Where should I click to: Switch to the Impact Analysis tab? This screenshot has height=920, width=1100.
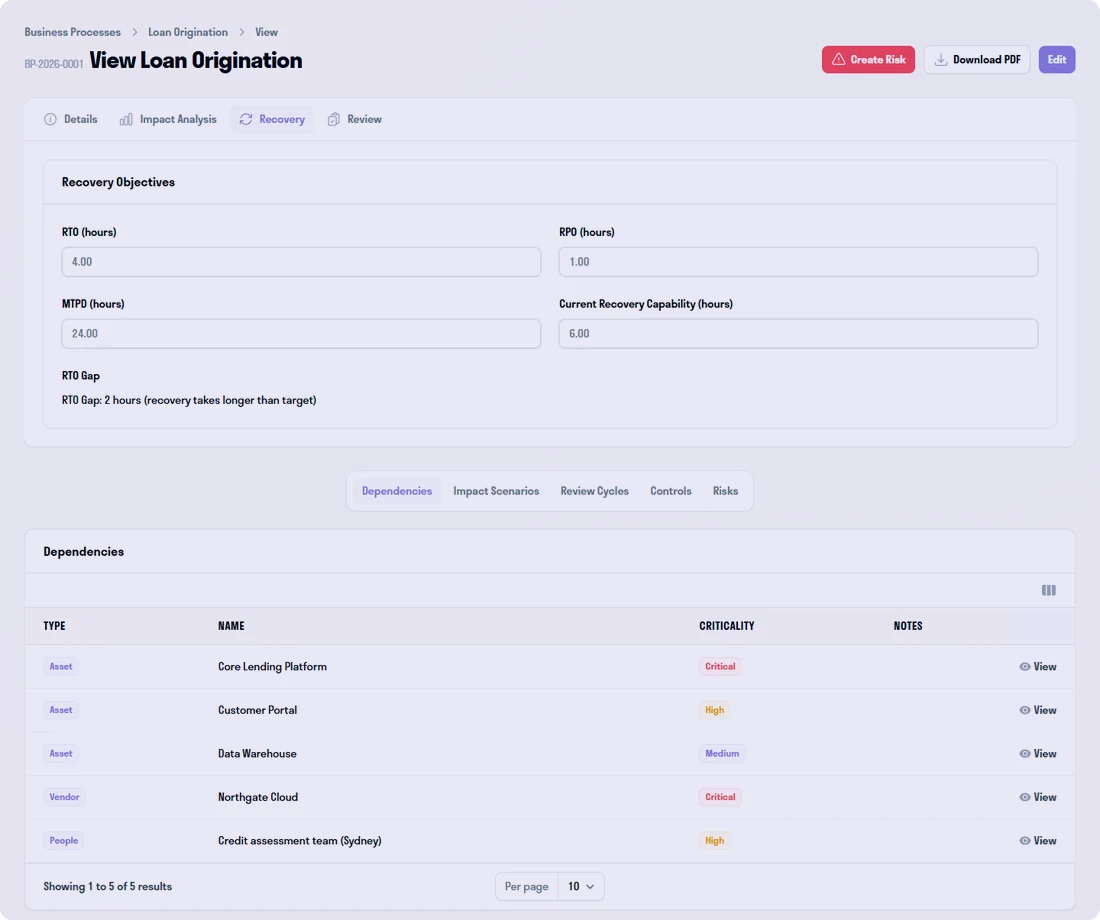pyautogui.click(x=168, y=119)
